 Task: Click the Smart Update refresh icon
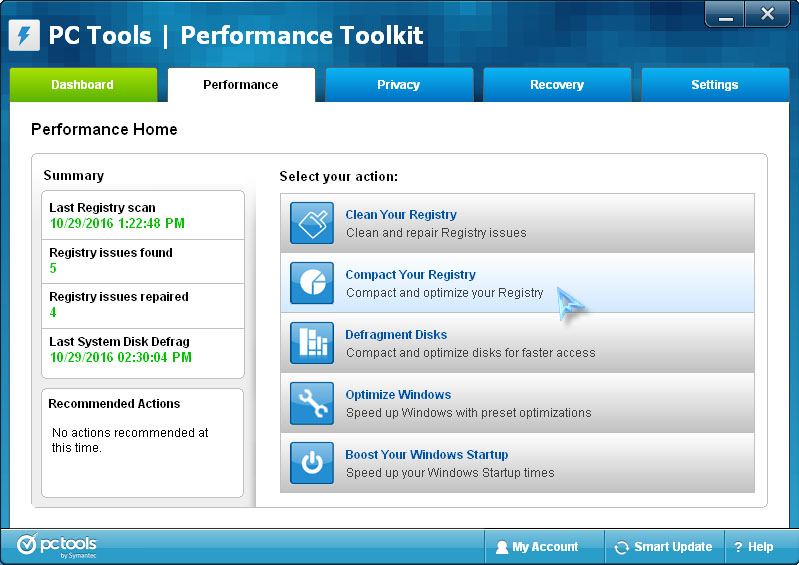coord(622,548)
